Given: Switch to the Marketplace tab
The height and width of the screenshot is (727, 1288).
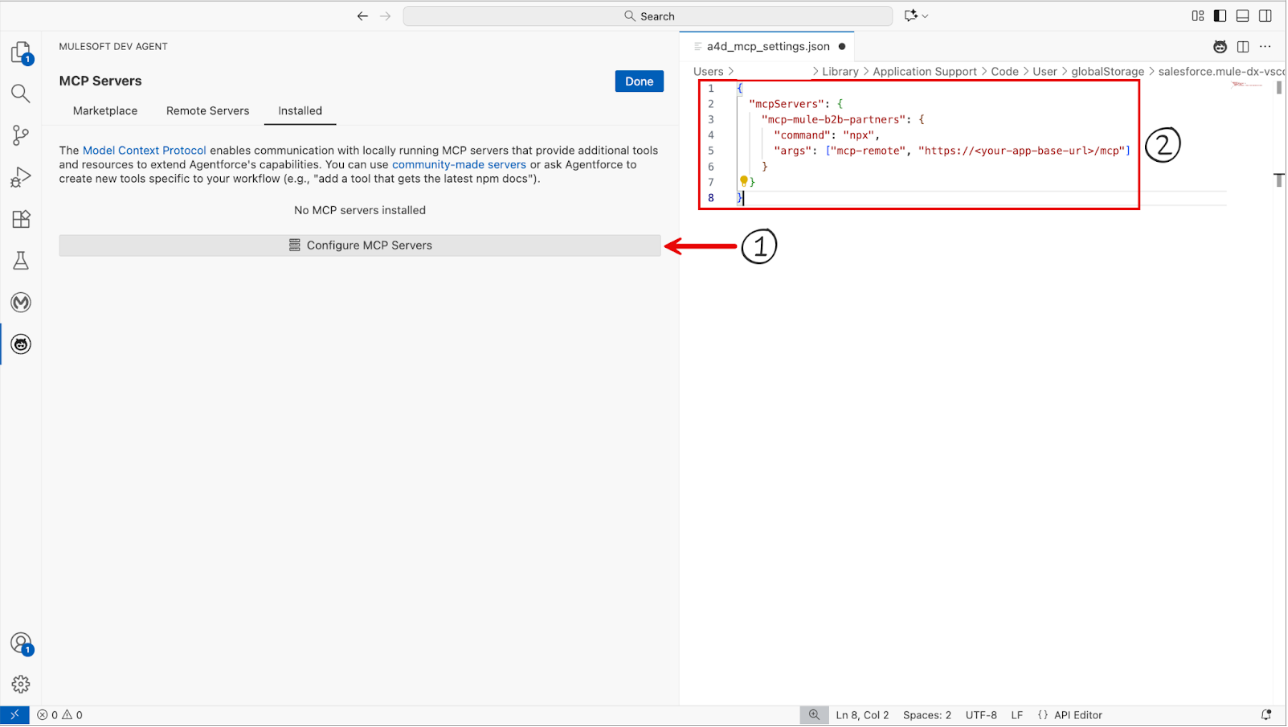Looking at the screenshot, I should coord(105,111).
